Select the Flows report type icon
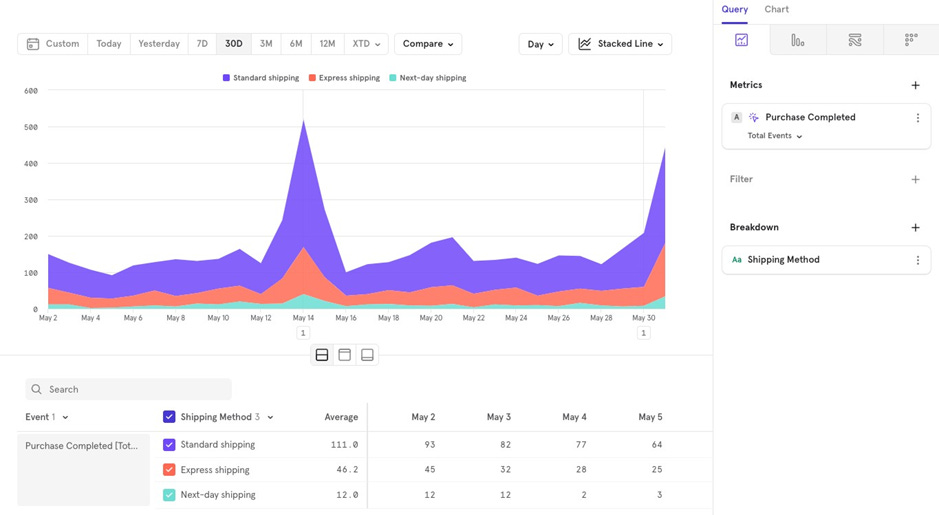 pos(855,40)
